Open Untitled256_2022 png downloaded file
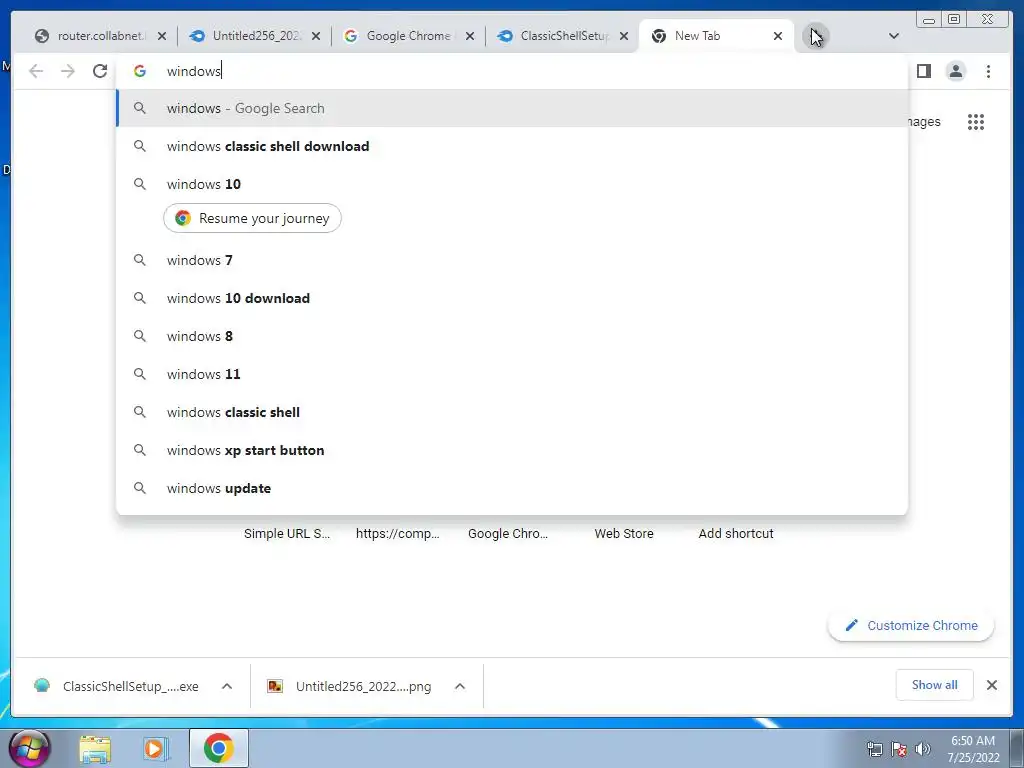Viewport: 1024px width, 768px height. click(363, 686)
